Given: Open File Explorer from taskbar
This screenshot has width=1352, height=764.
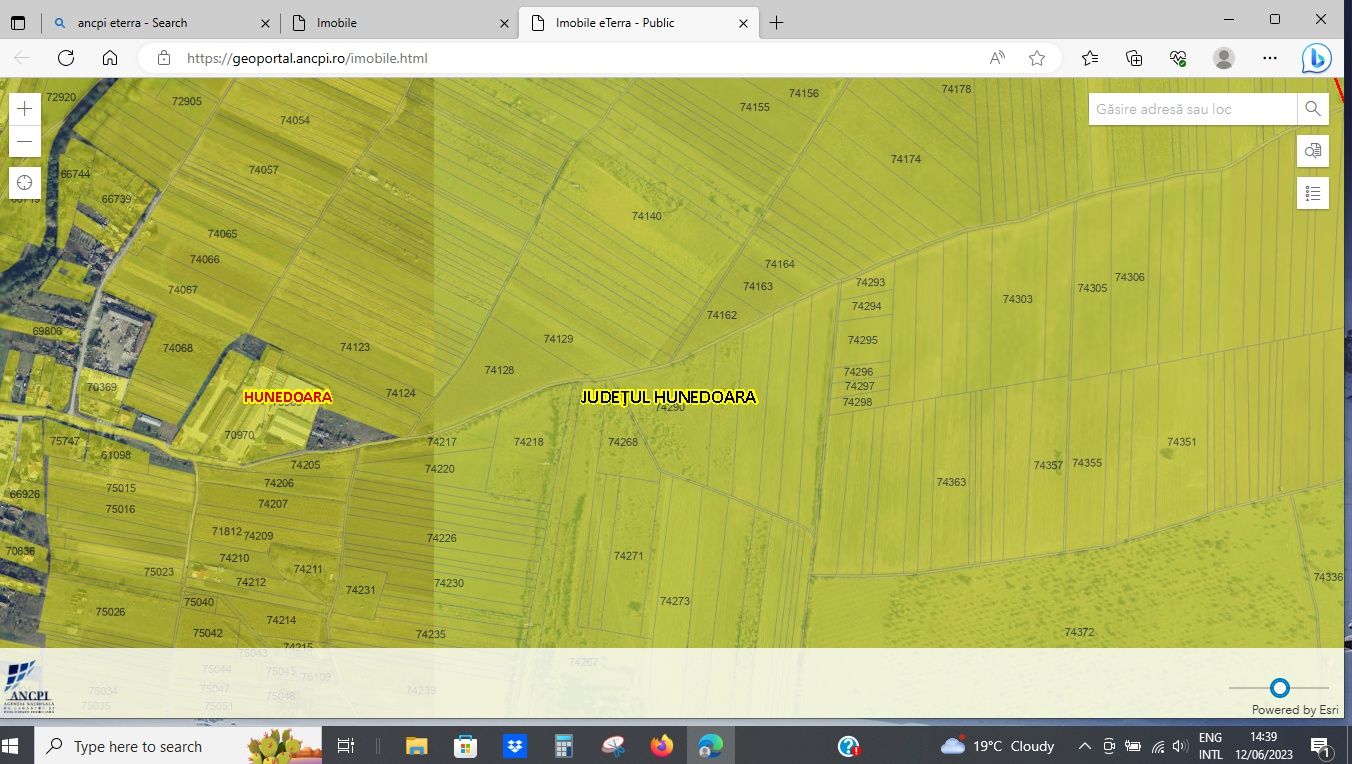Looking at the screenshot, I should click(x=417, y=746).
